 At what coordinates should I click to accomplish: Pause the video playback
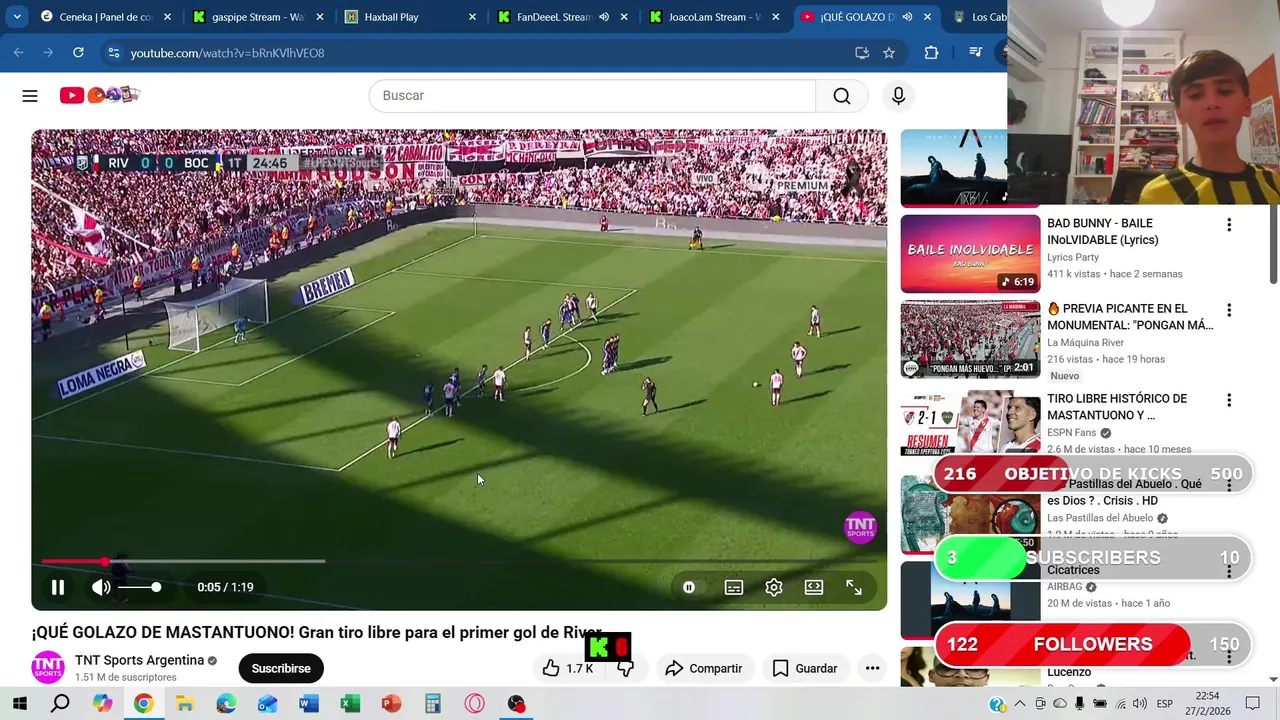58,587
